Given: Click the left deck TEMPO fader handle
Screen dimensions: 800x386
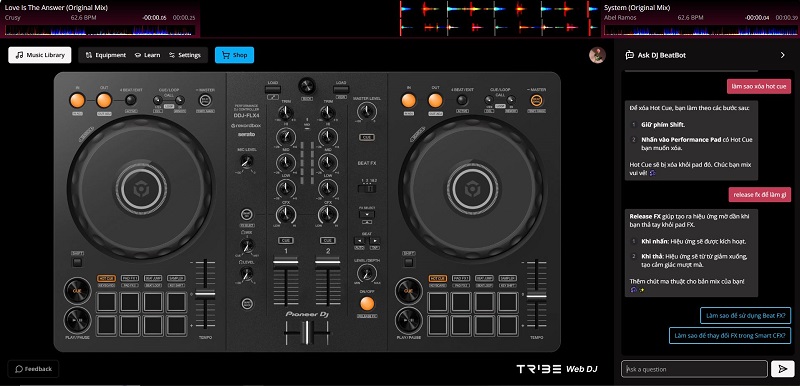Looking at the screenshot, I should point(205,294).
